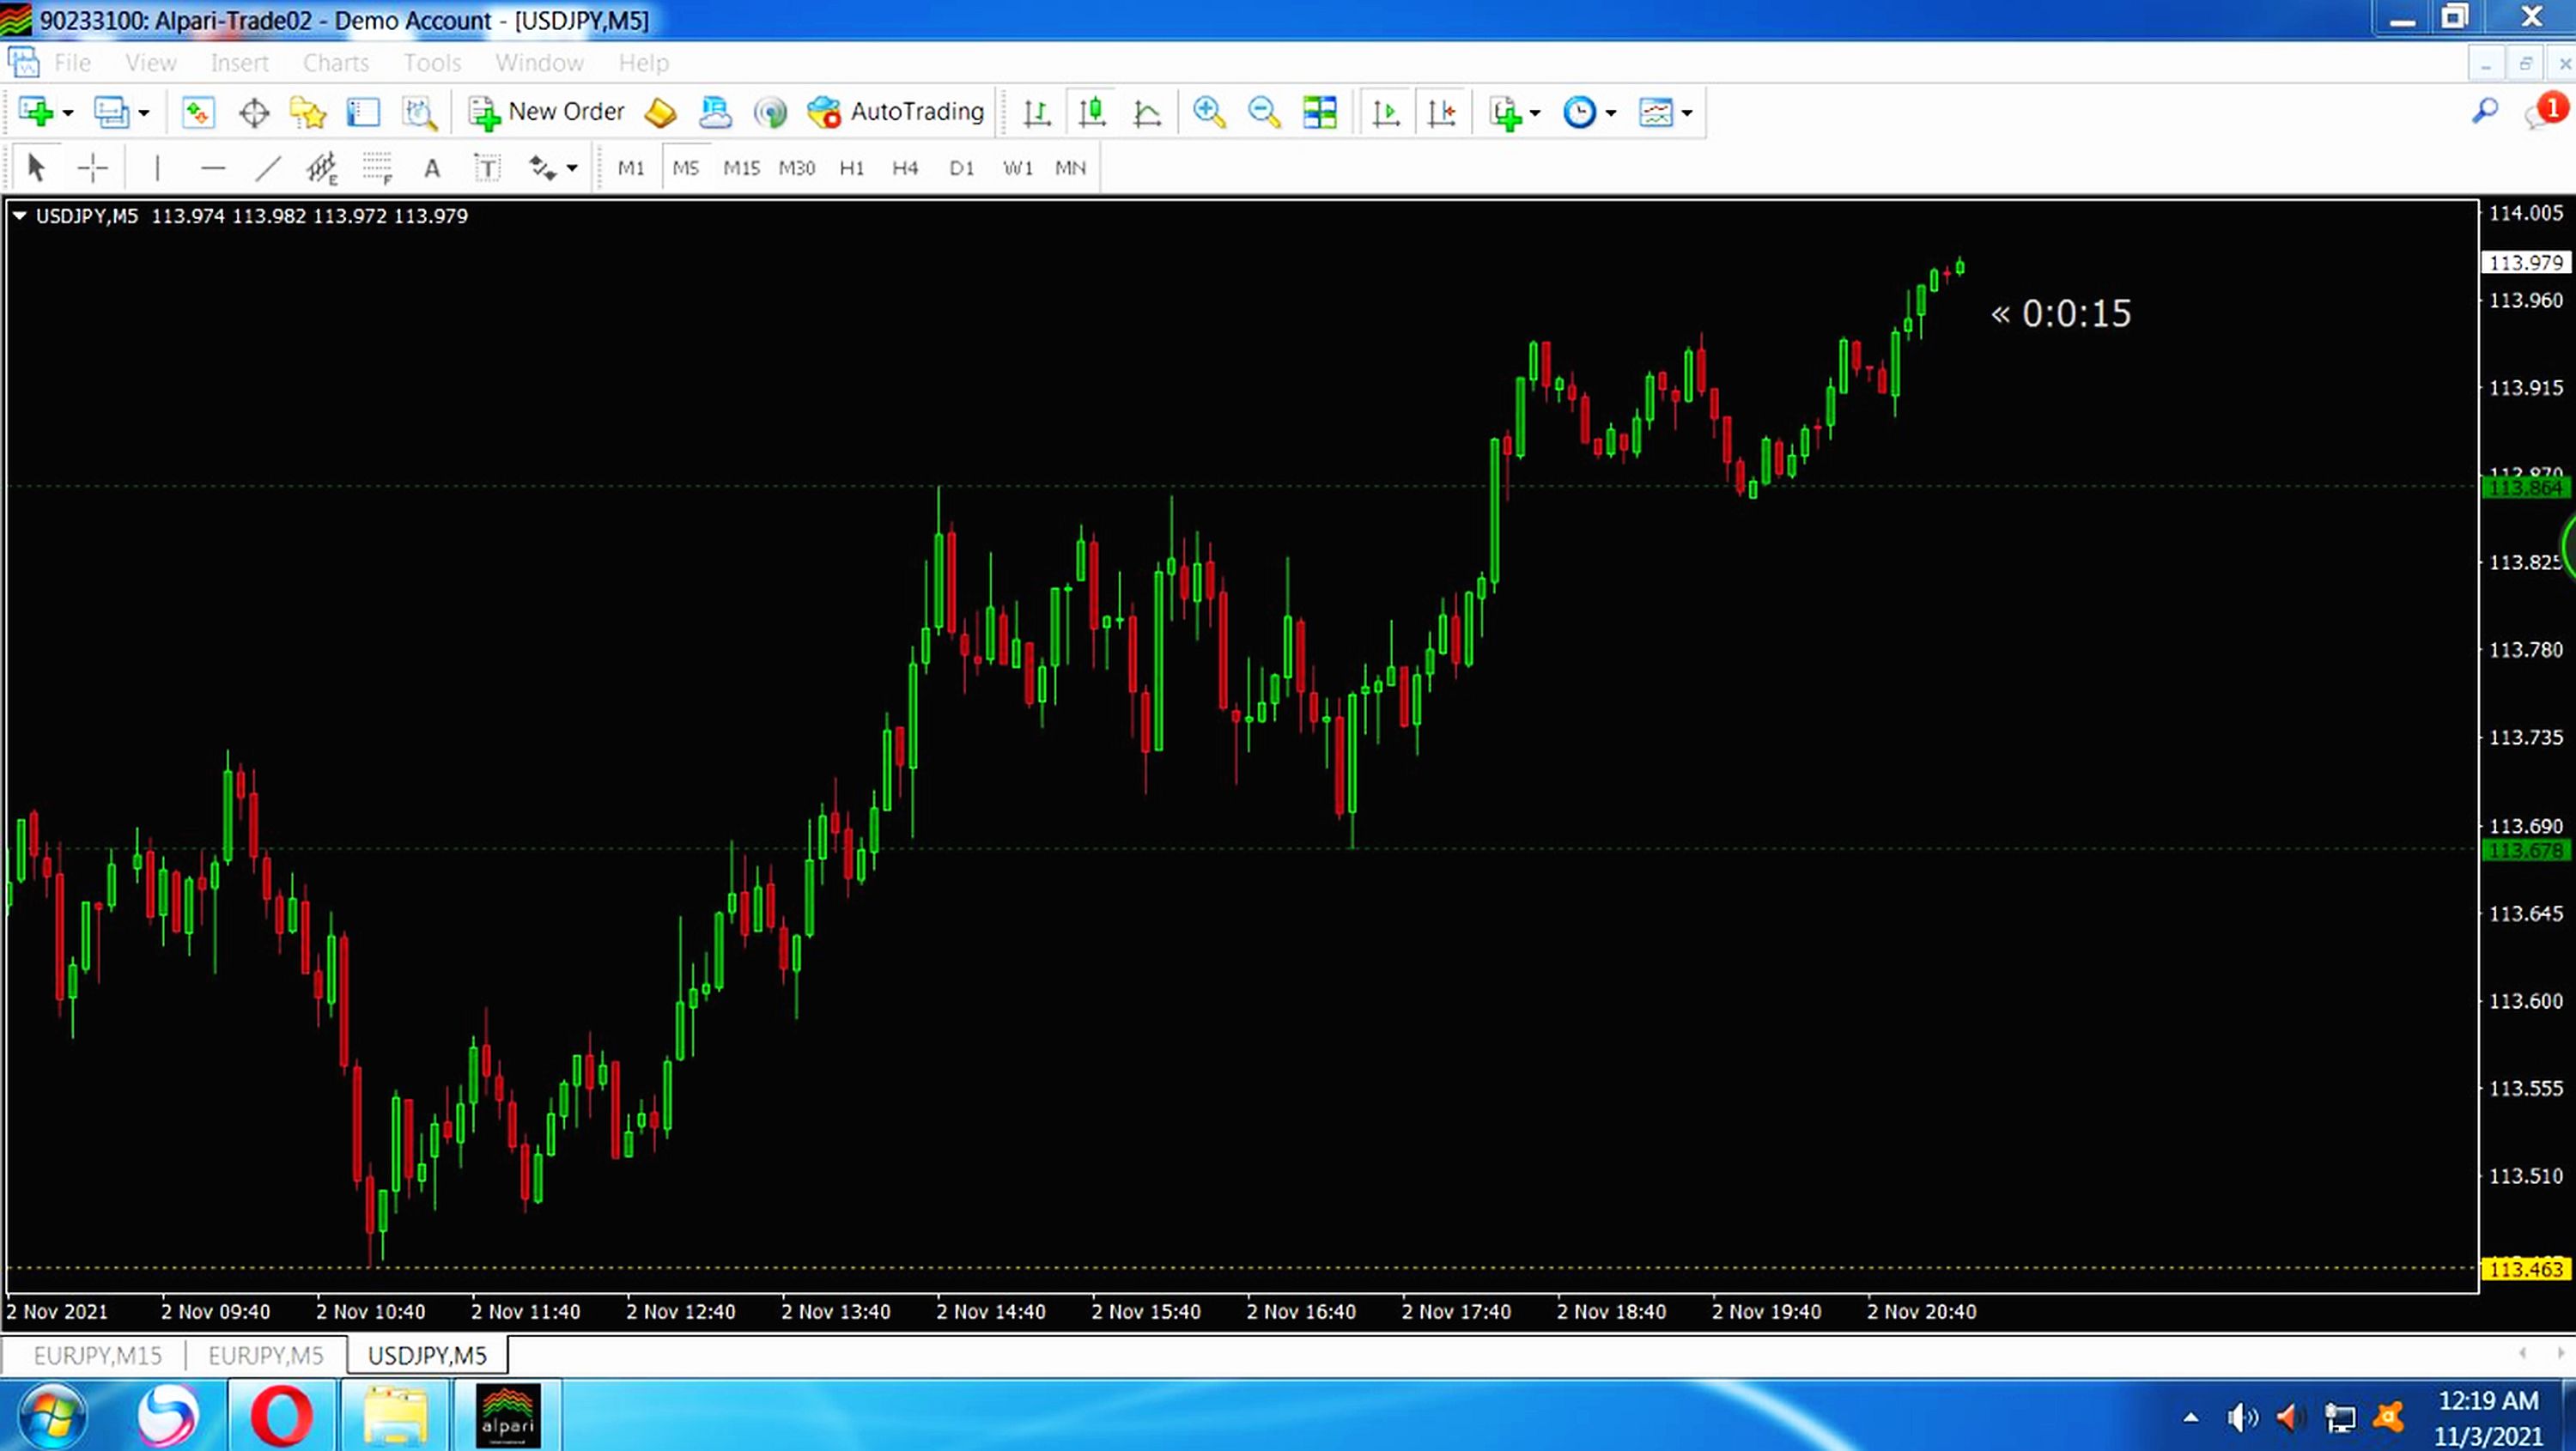Switch to the EURJPY,M15 chart tab

point(97,1355)
